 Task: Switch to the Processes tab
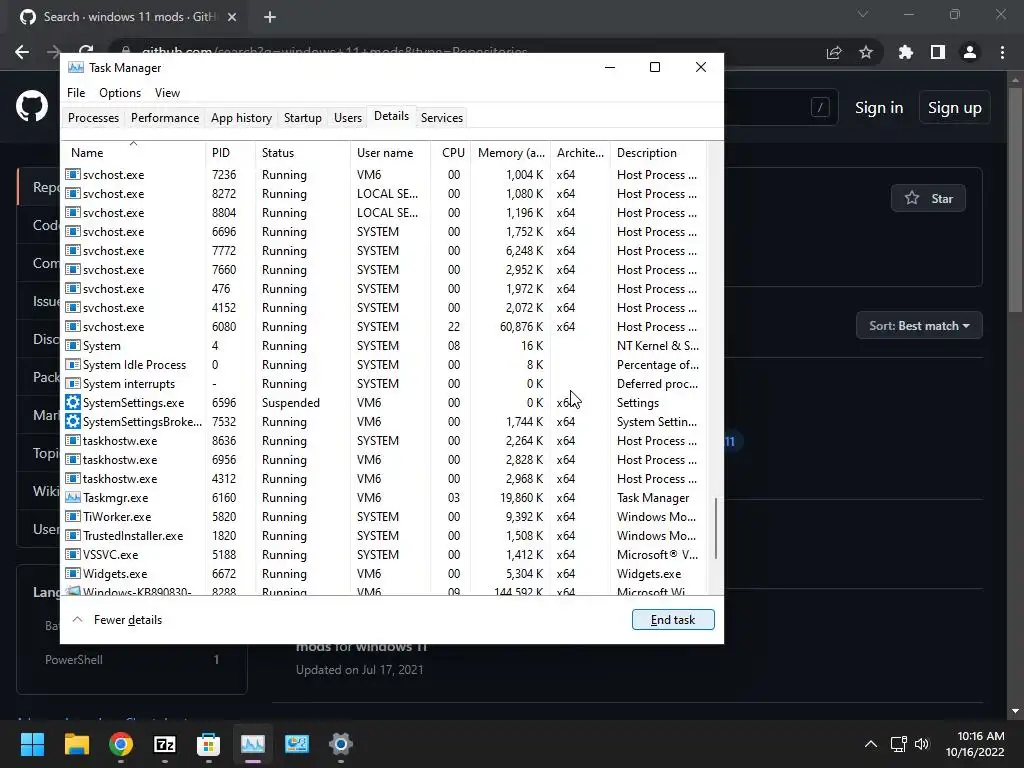click(x=93, y=118)
